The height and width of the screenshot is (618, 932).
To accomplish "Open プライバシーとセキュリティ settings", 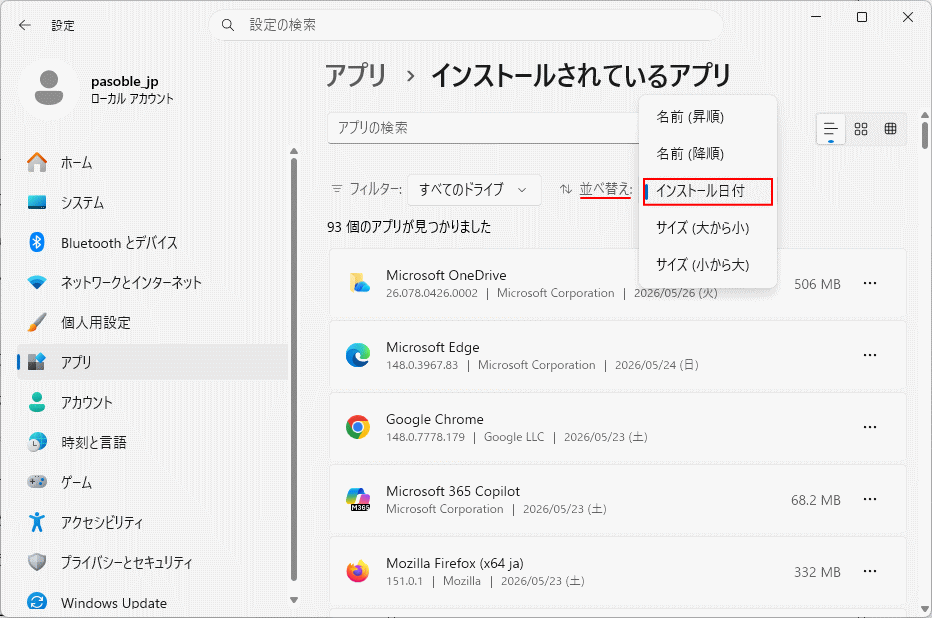I will [x=153, y=562].
